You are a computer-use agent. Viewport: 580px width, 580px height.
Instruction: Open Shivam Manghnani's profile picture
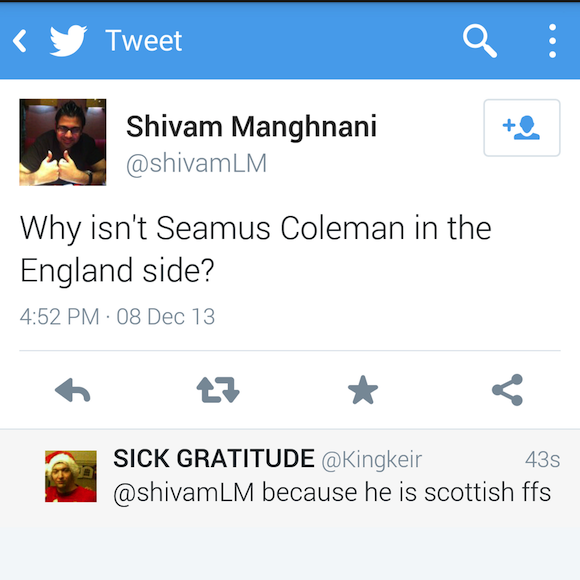point(63,142)
